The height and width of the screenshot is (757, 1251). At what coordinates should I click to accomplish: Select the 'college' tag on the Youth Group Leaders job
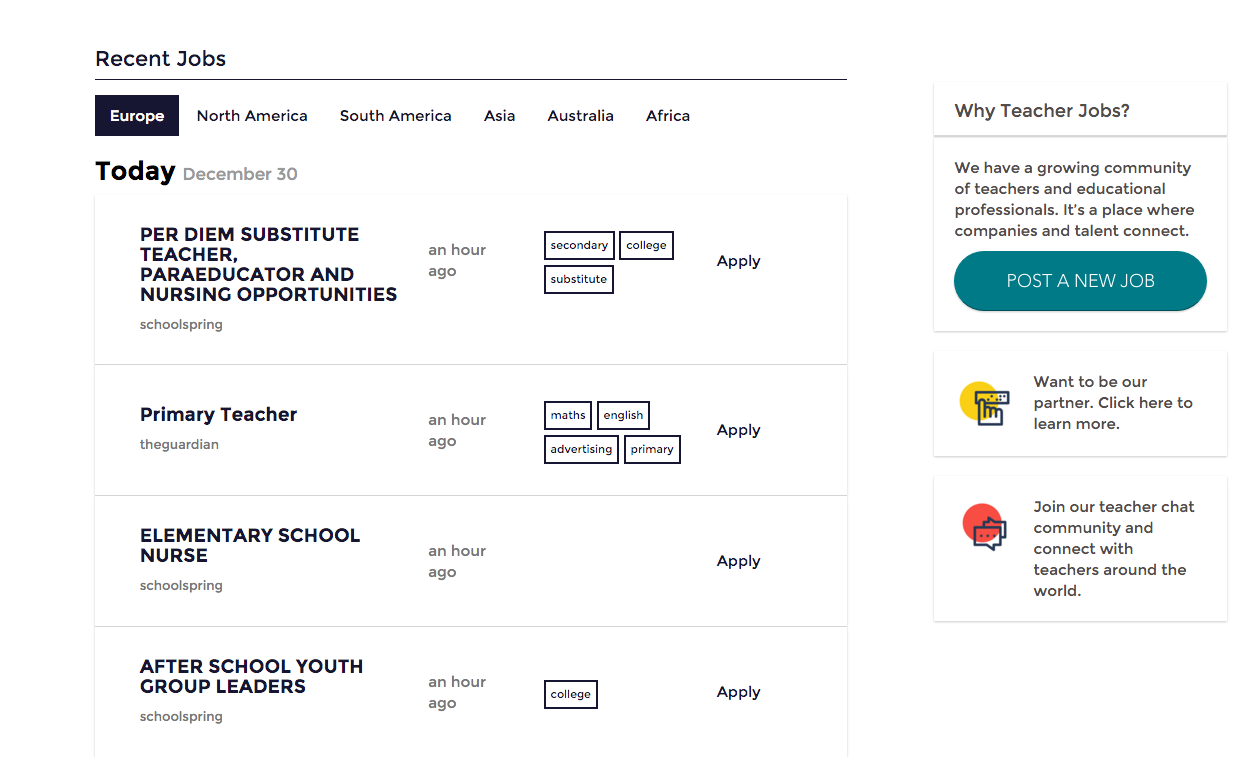[570, 694]
